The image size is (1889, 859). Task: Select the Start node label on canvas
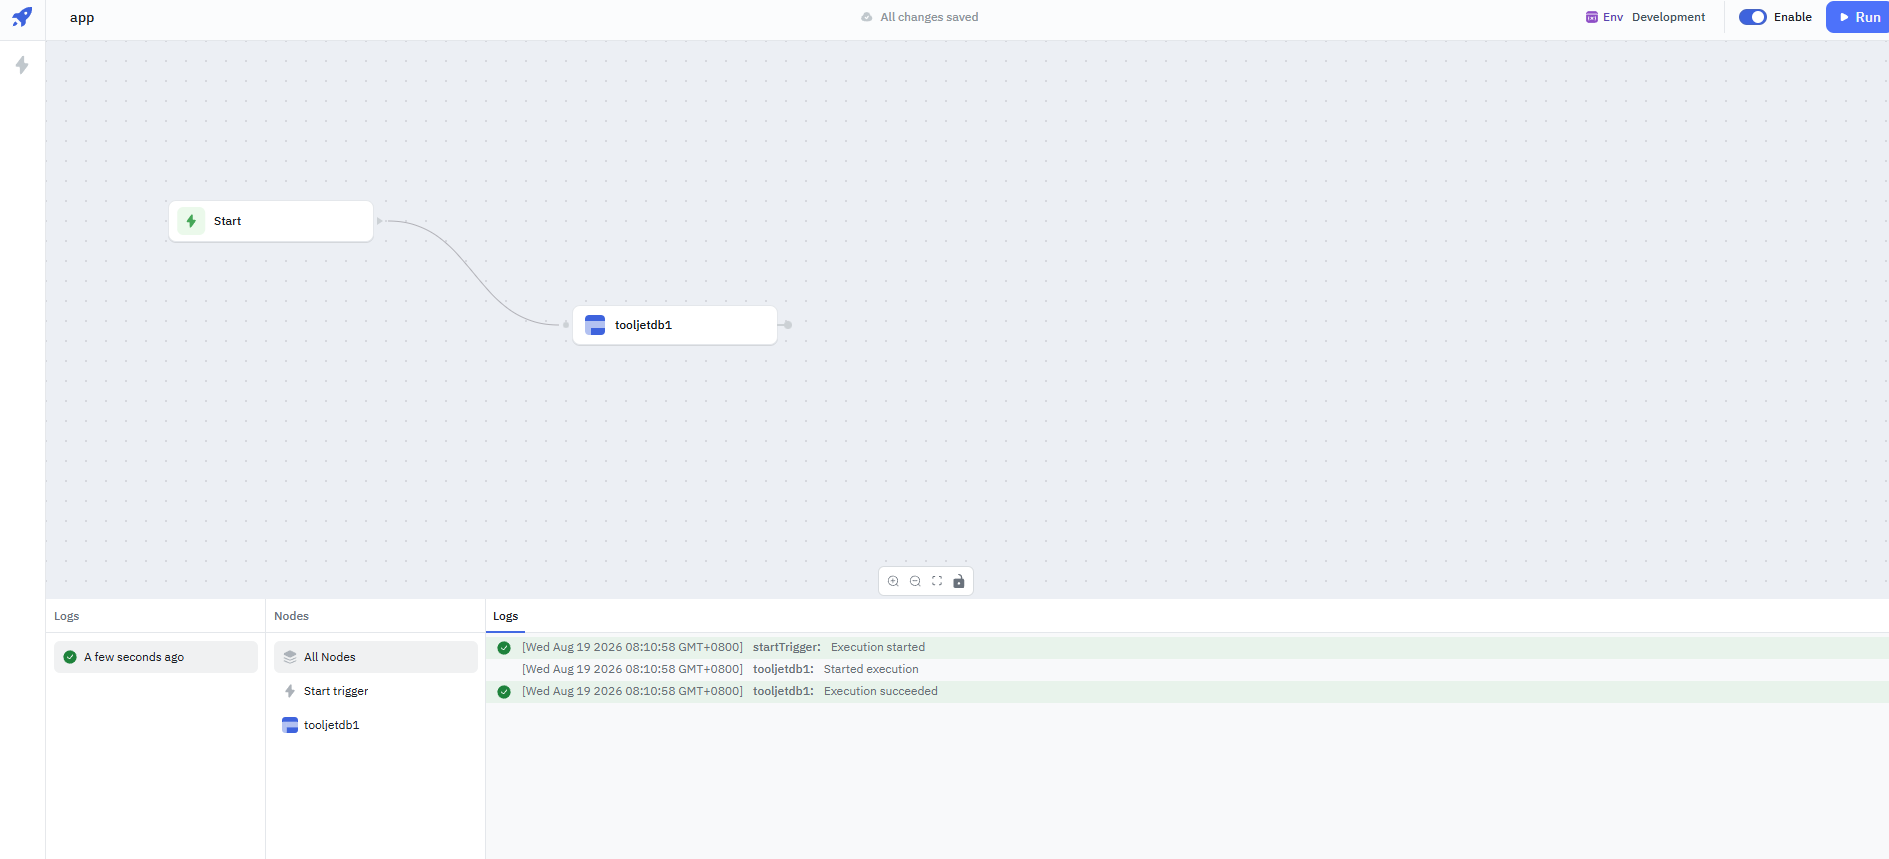tap(227, 221)
